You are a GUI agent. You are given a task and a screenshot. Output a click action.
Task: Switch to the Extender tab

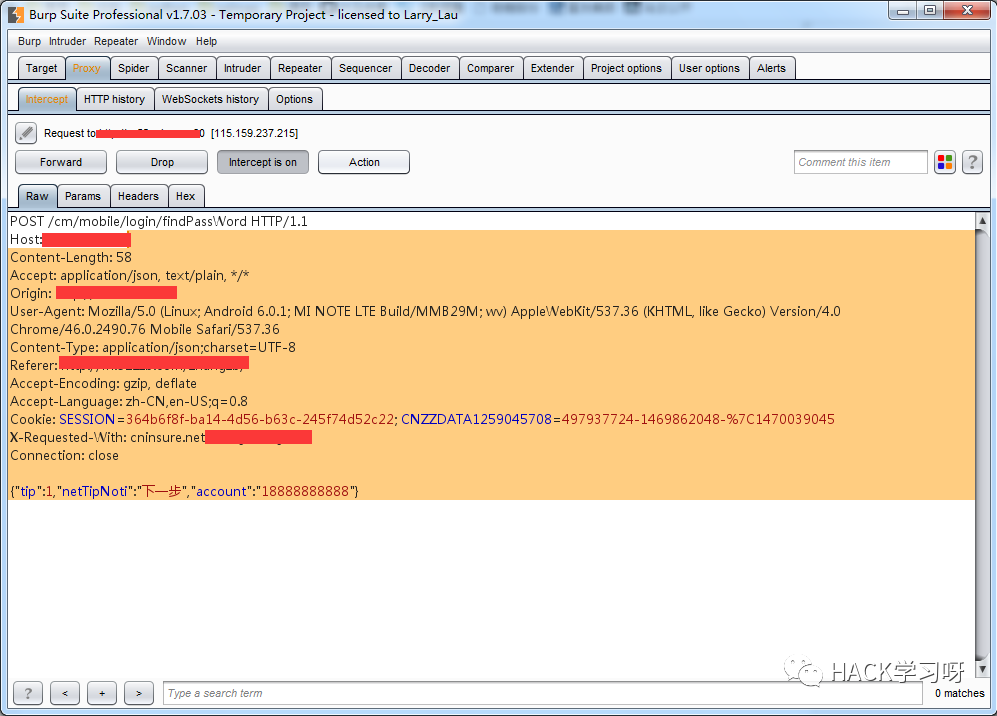[x=553, y=68]
